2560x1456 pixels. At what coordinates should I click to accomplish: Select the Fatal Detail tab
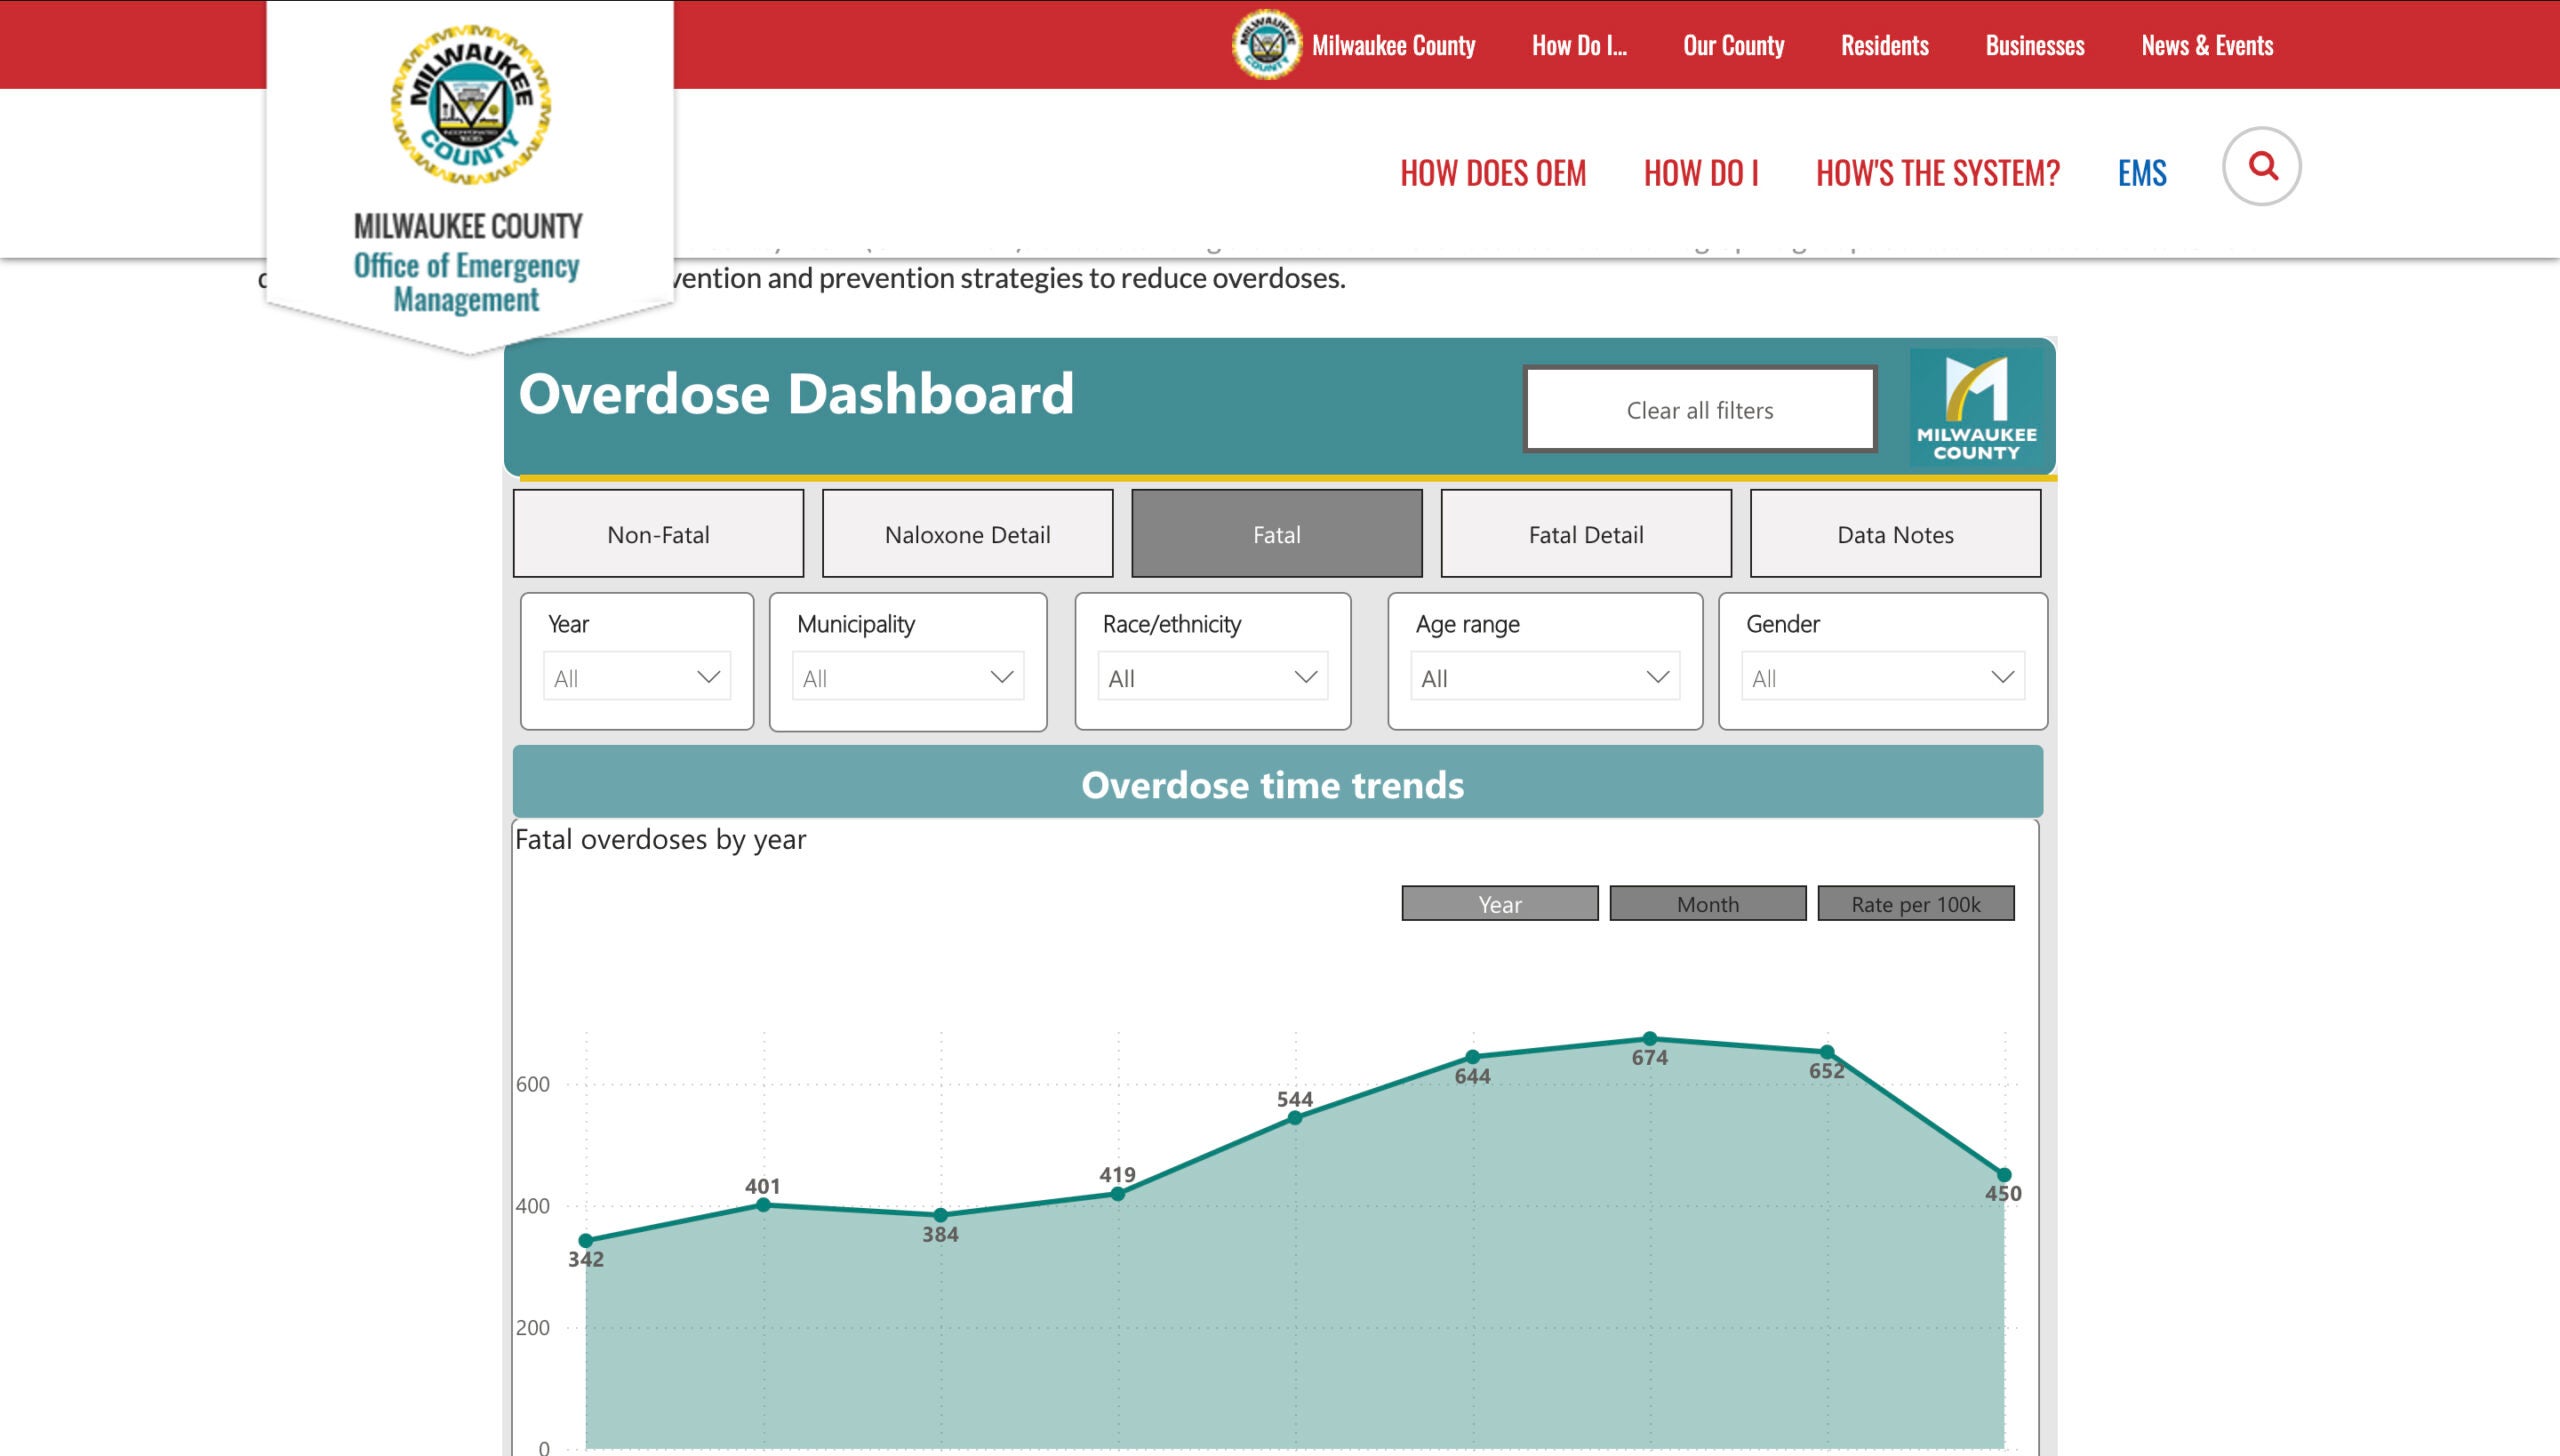click(x=1585, y=534)
